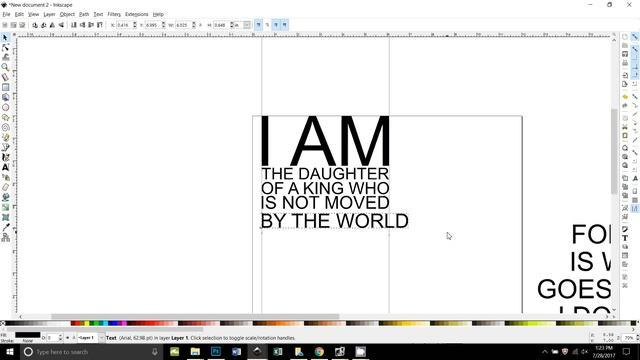This screenshot has width=640, height=360.
Task: Open Excel from the taskbar
Action: point(278,352)
